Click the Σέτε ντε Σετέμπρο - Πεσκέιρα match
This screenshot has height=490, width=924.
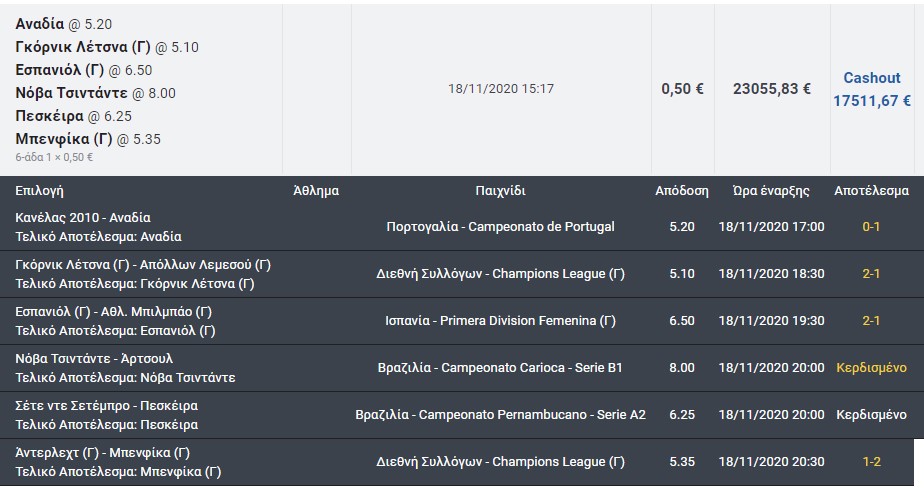pyautogui.click(x=107, y=406)
